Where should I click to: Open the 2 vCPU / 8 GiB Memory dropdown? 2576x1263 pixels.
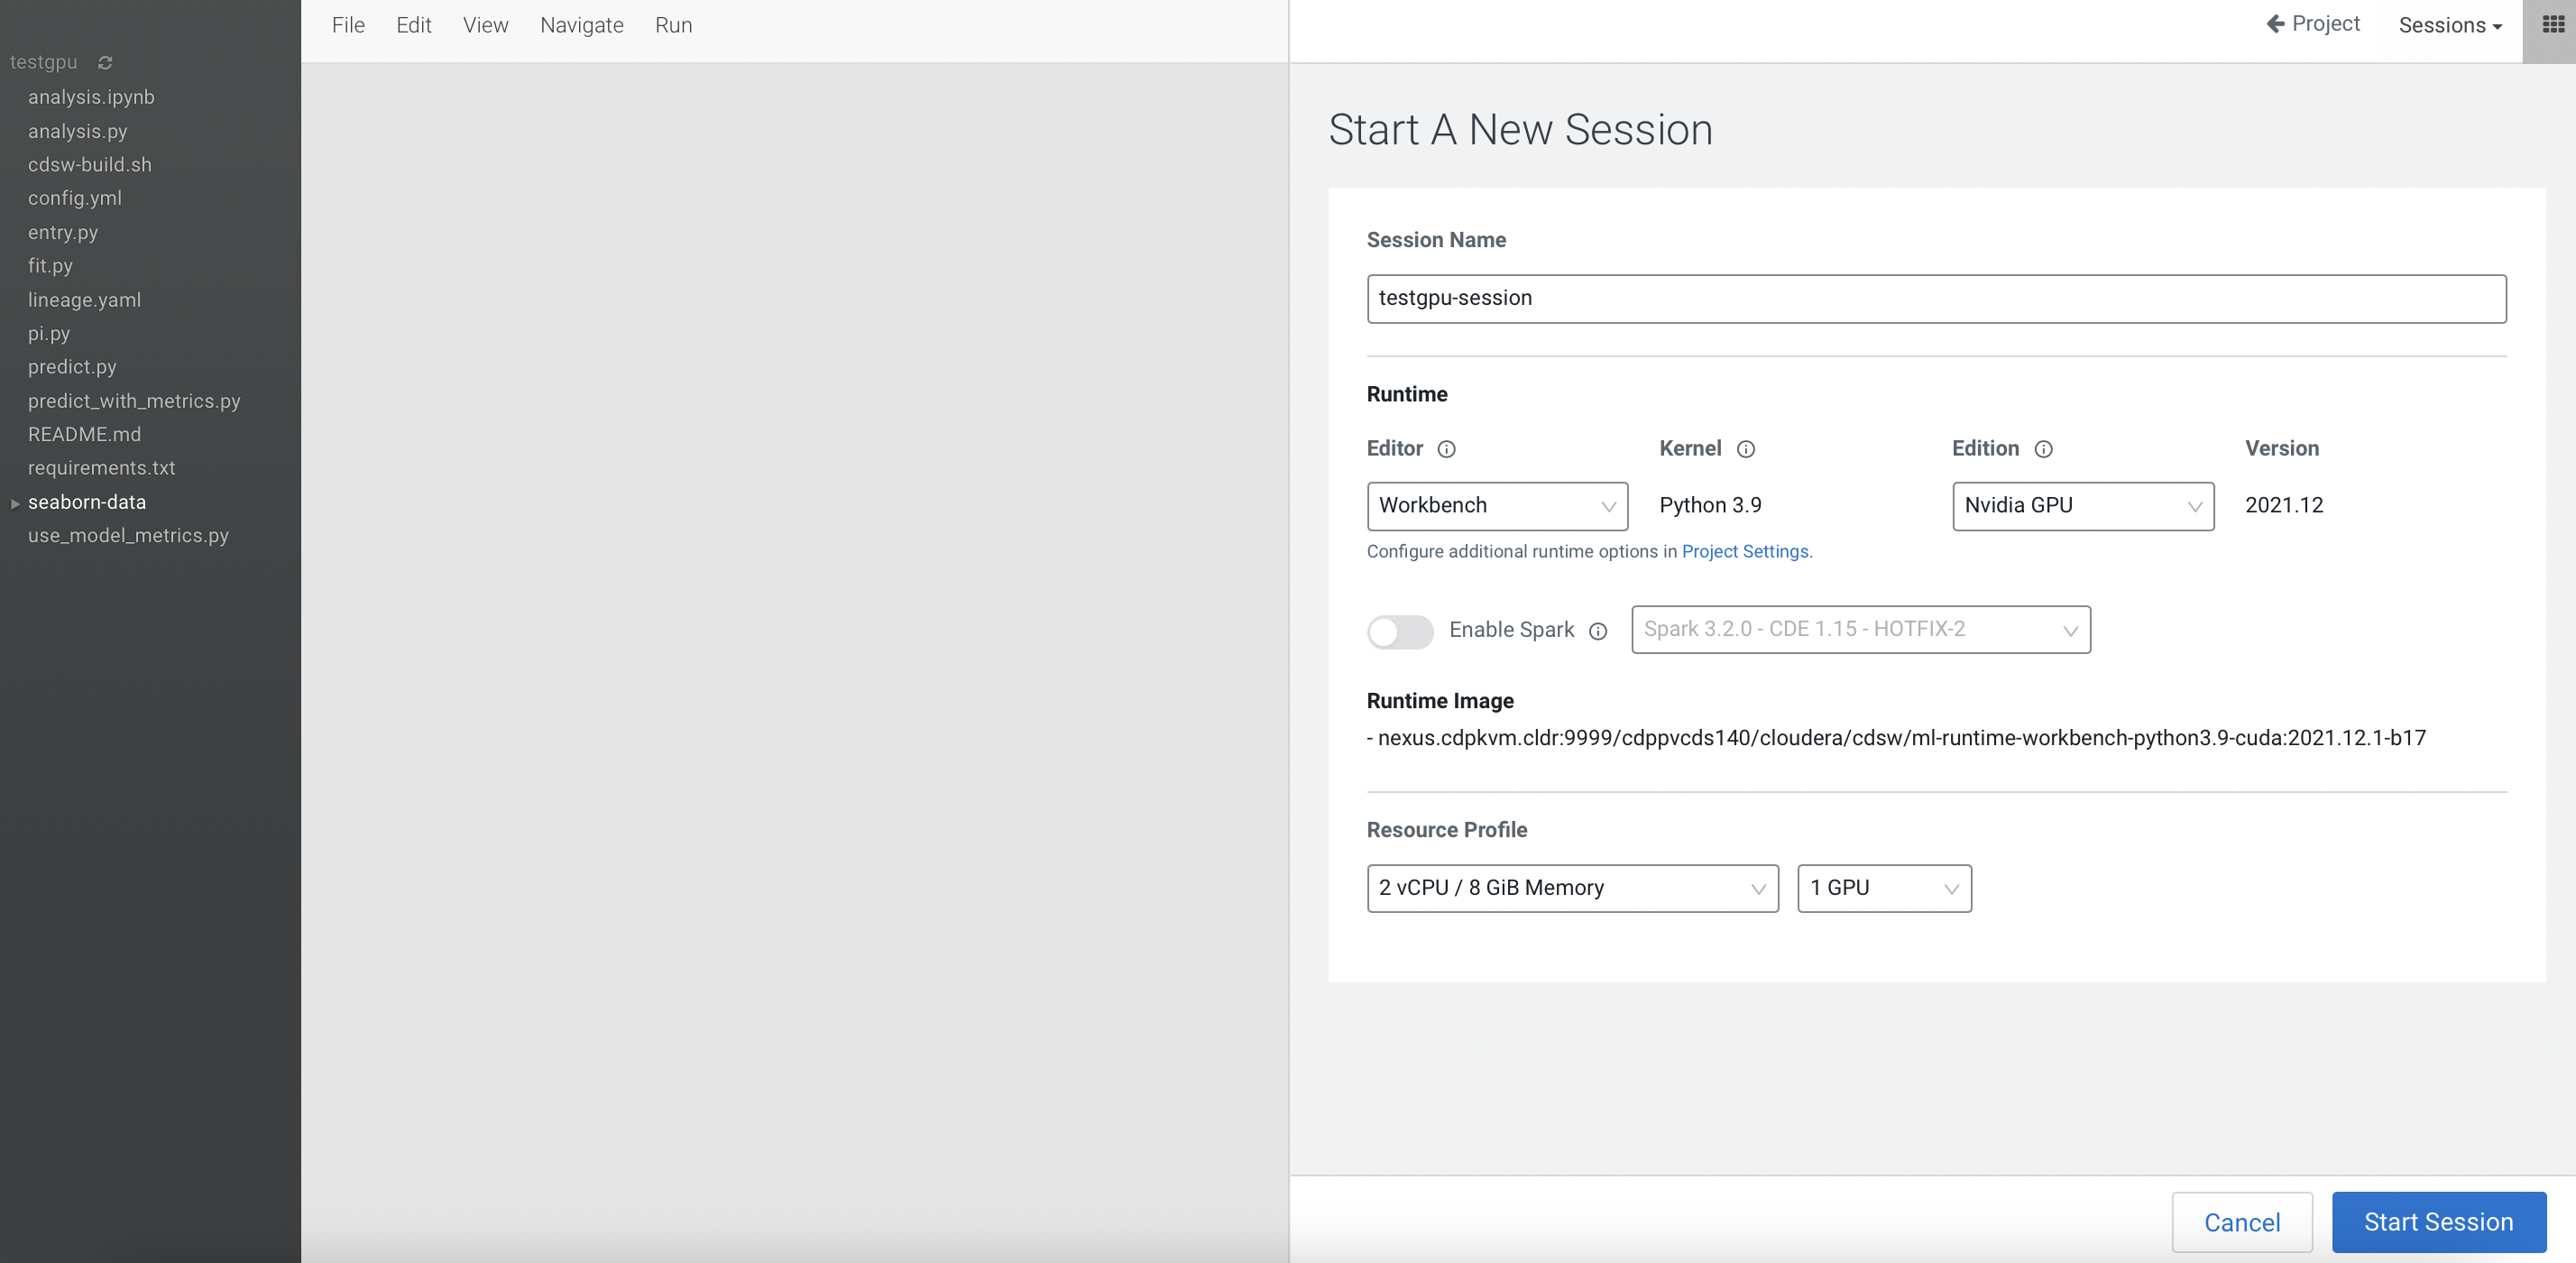click(x=1571, y=888)
